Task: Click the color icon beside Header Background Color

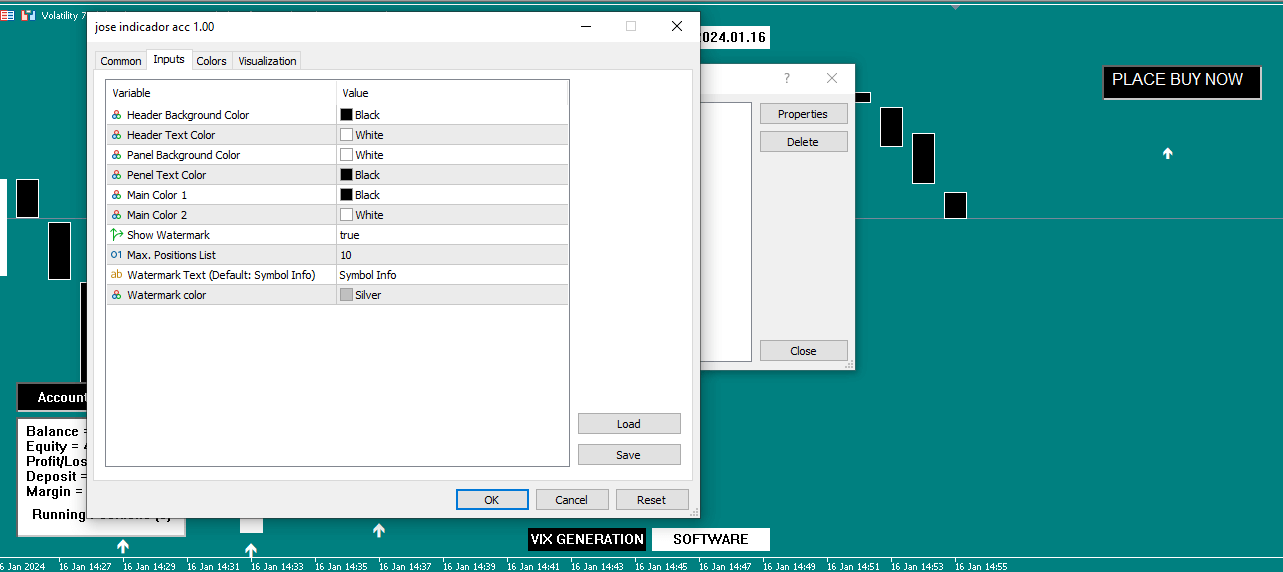Action: pos(117,115)
